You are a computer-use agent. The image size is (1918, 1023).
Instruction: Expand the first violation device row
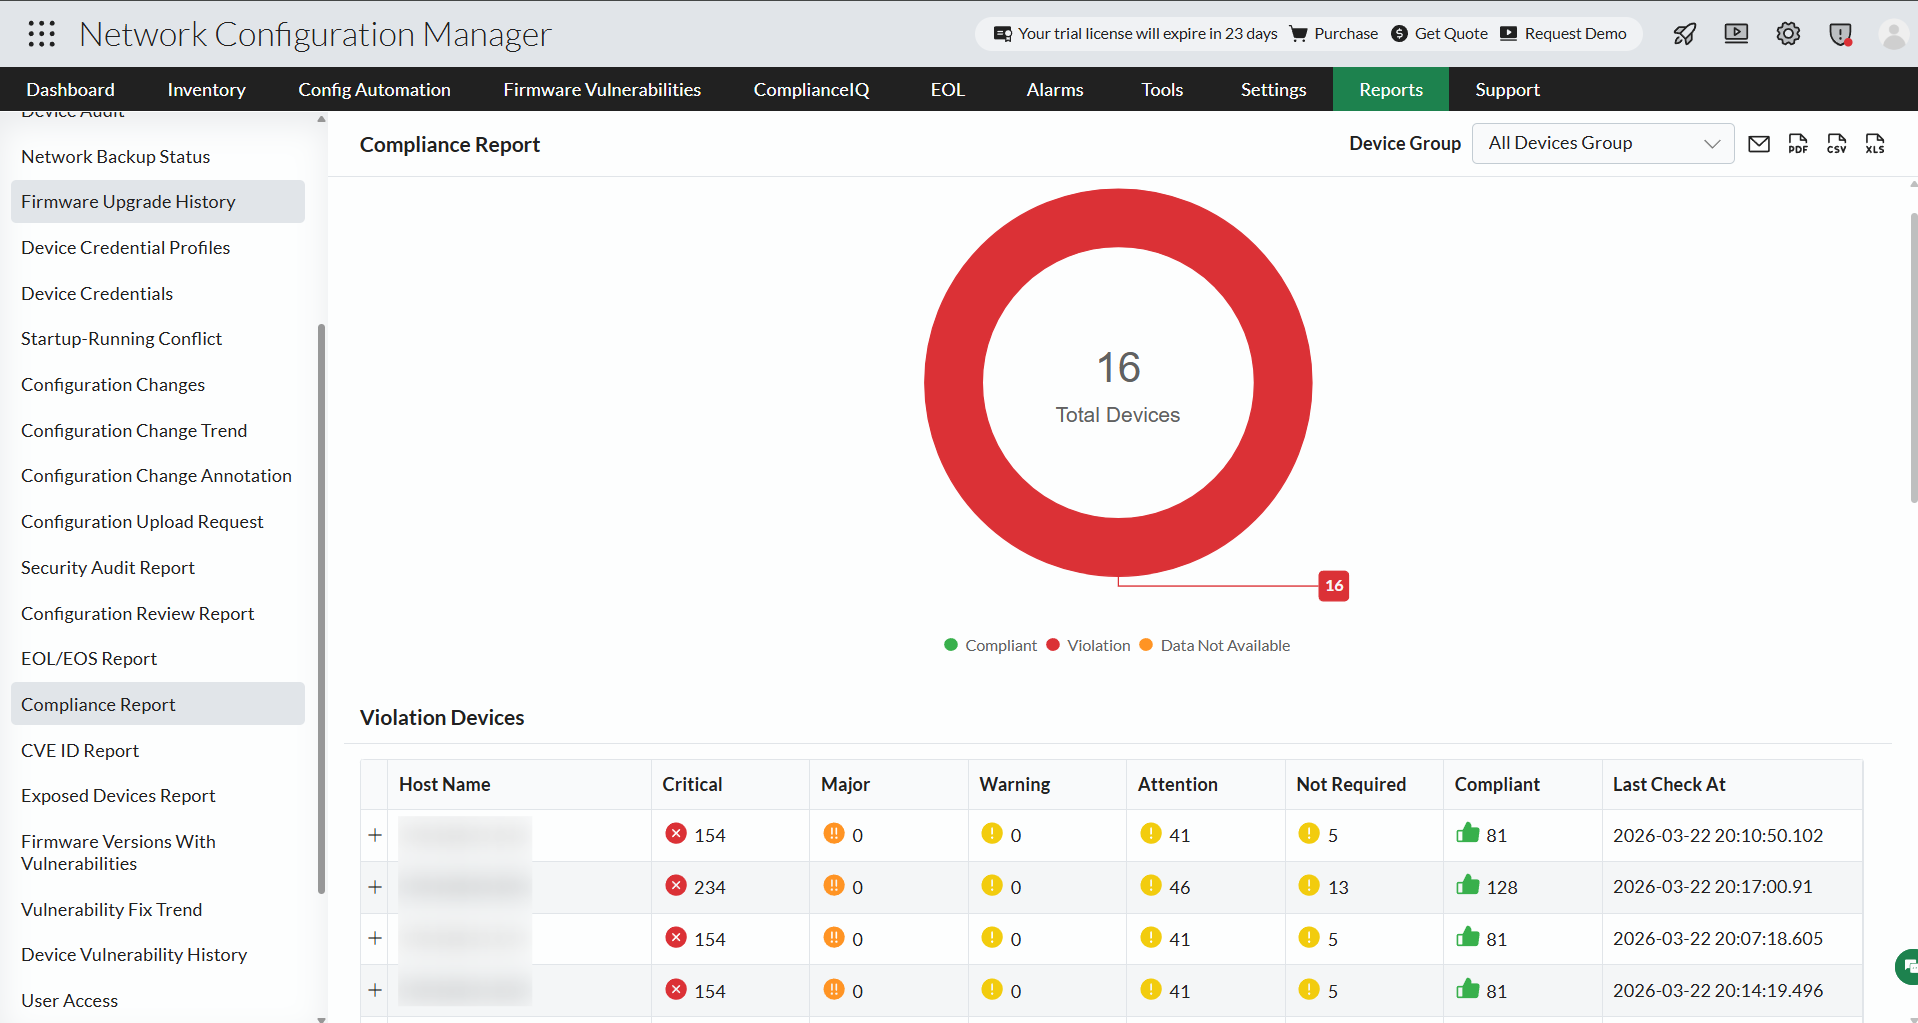[375, 835]
